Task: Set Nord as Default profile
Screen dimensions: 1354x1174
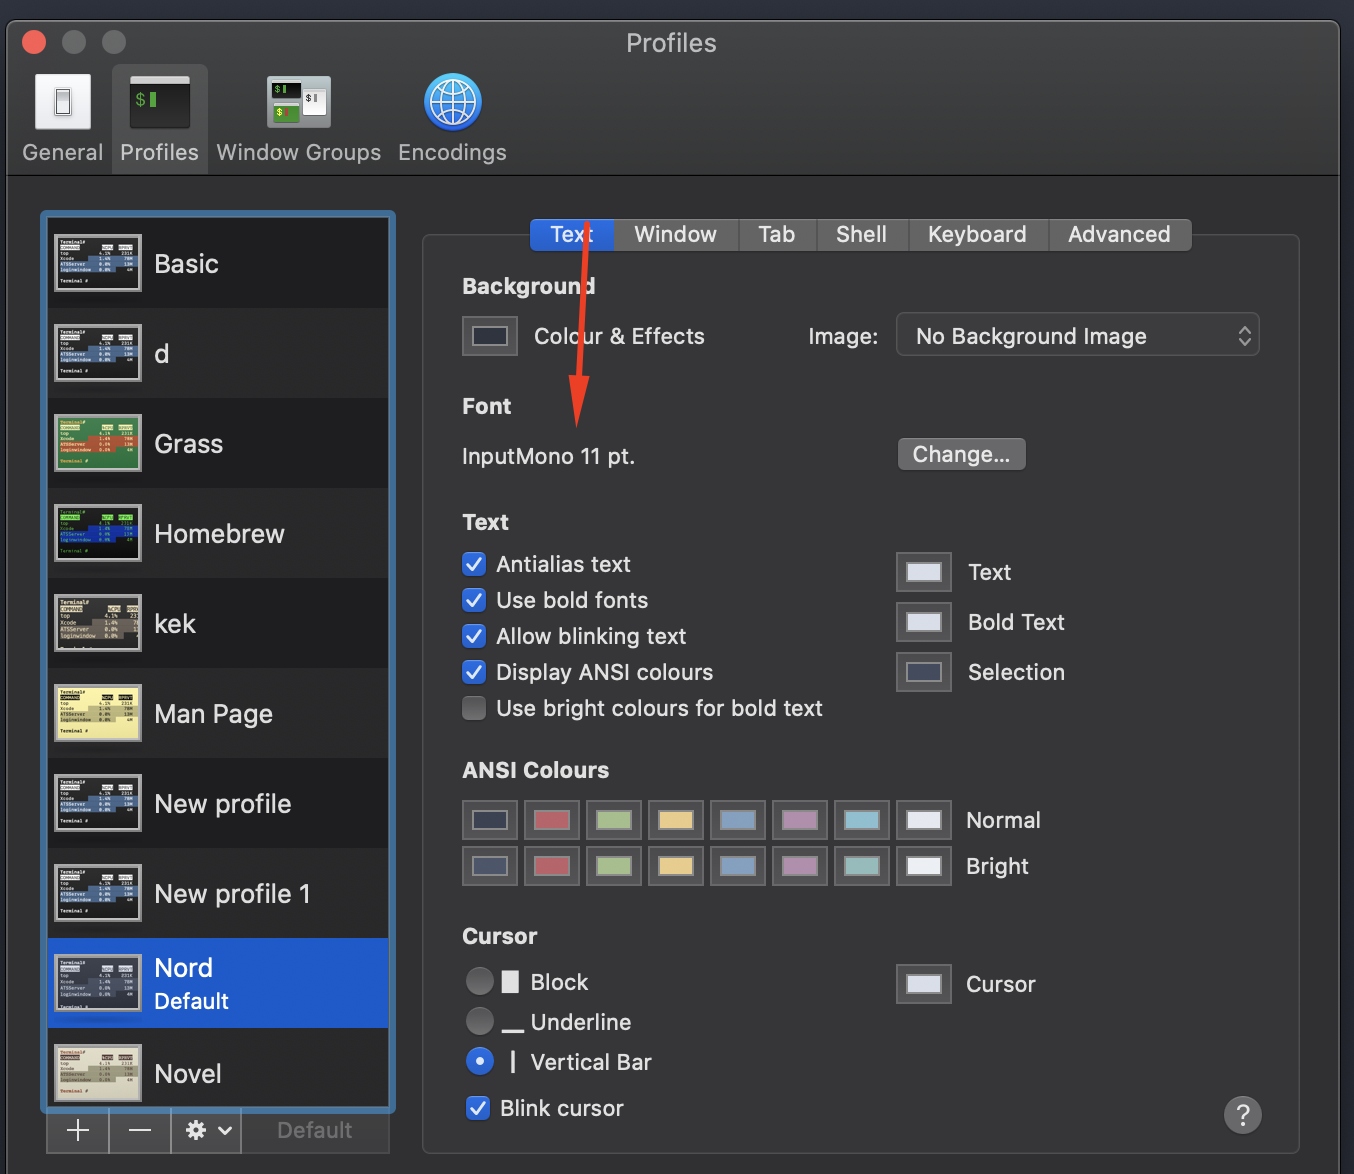Action: [x=315, y=1130]
